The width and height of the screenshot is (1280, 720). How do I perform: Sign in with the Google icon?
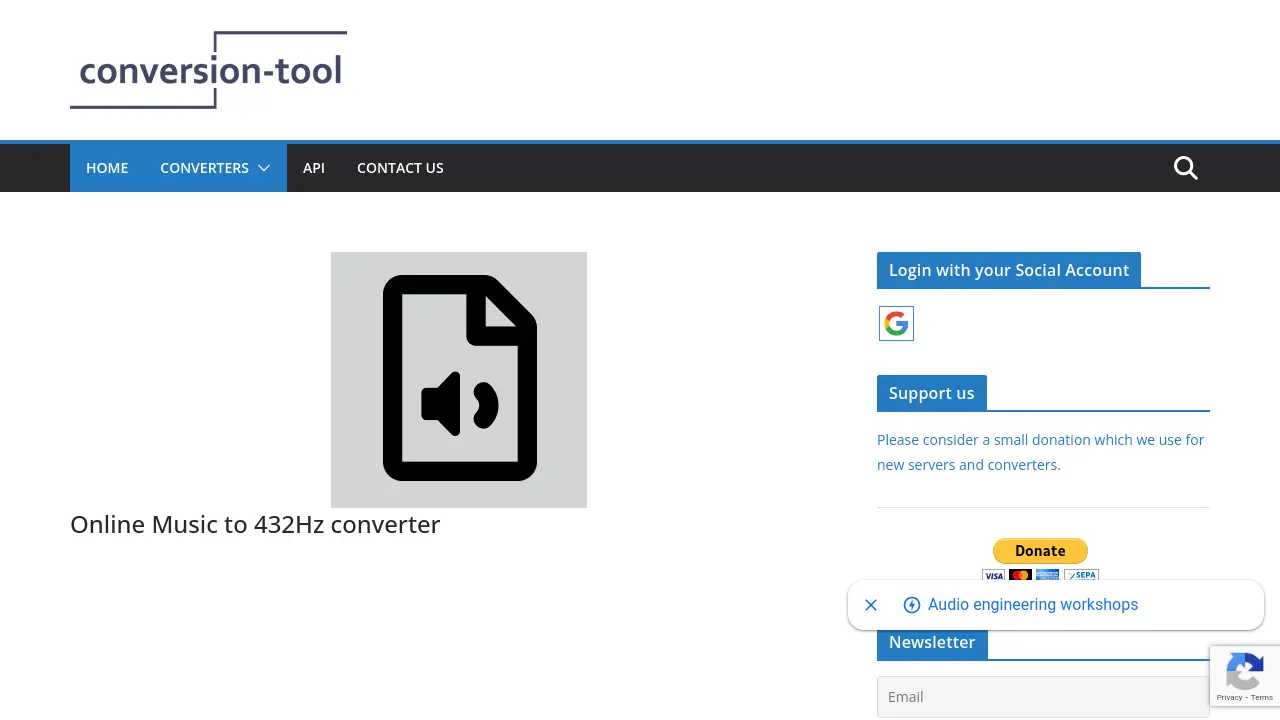[x=896, y=324]
